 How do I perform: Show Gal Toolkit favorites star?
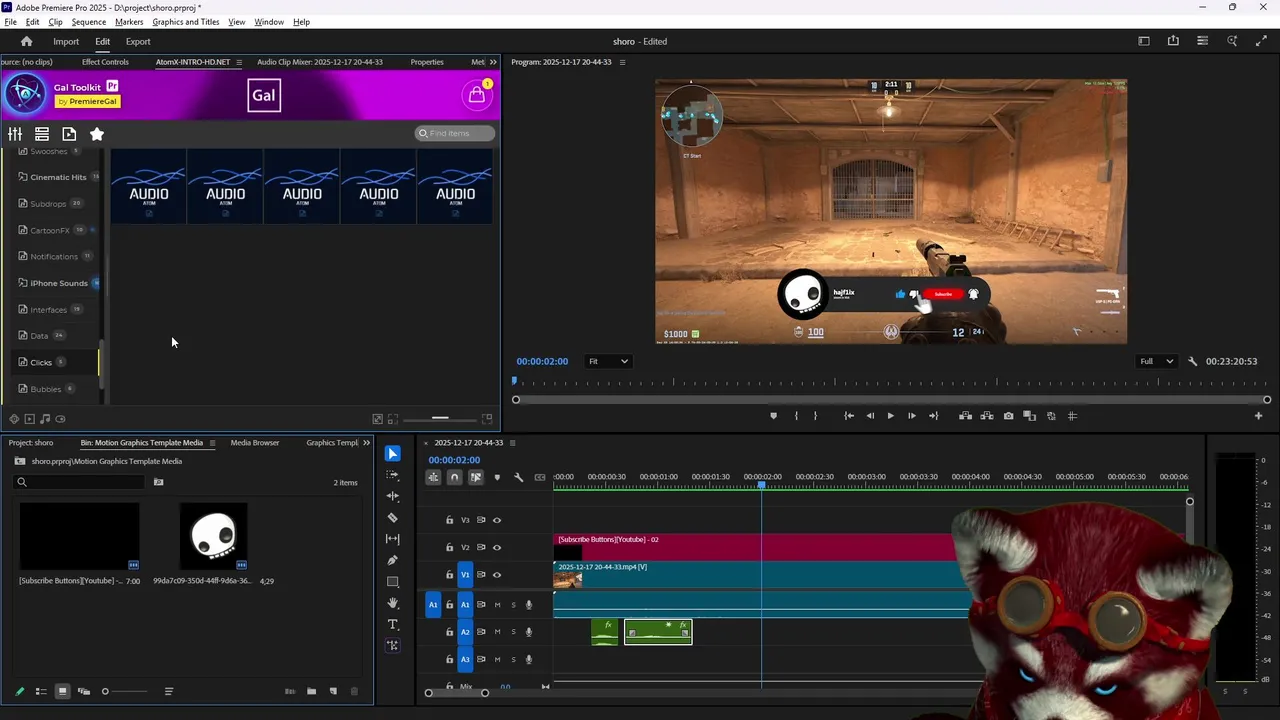97,134
